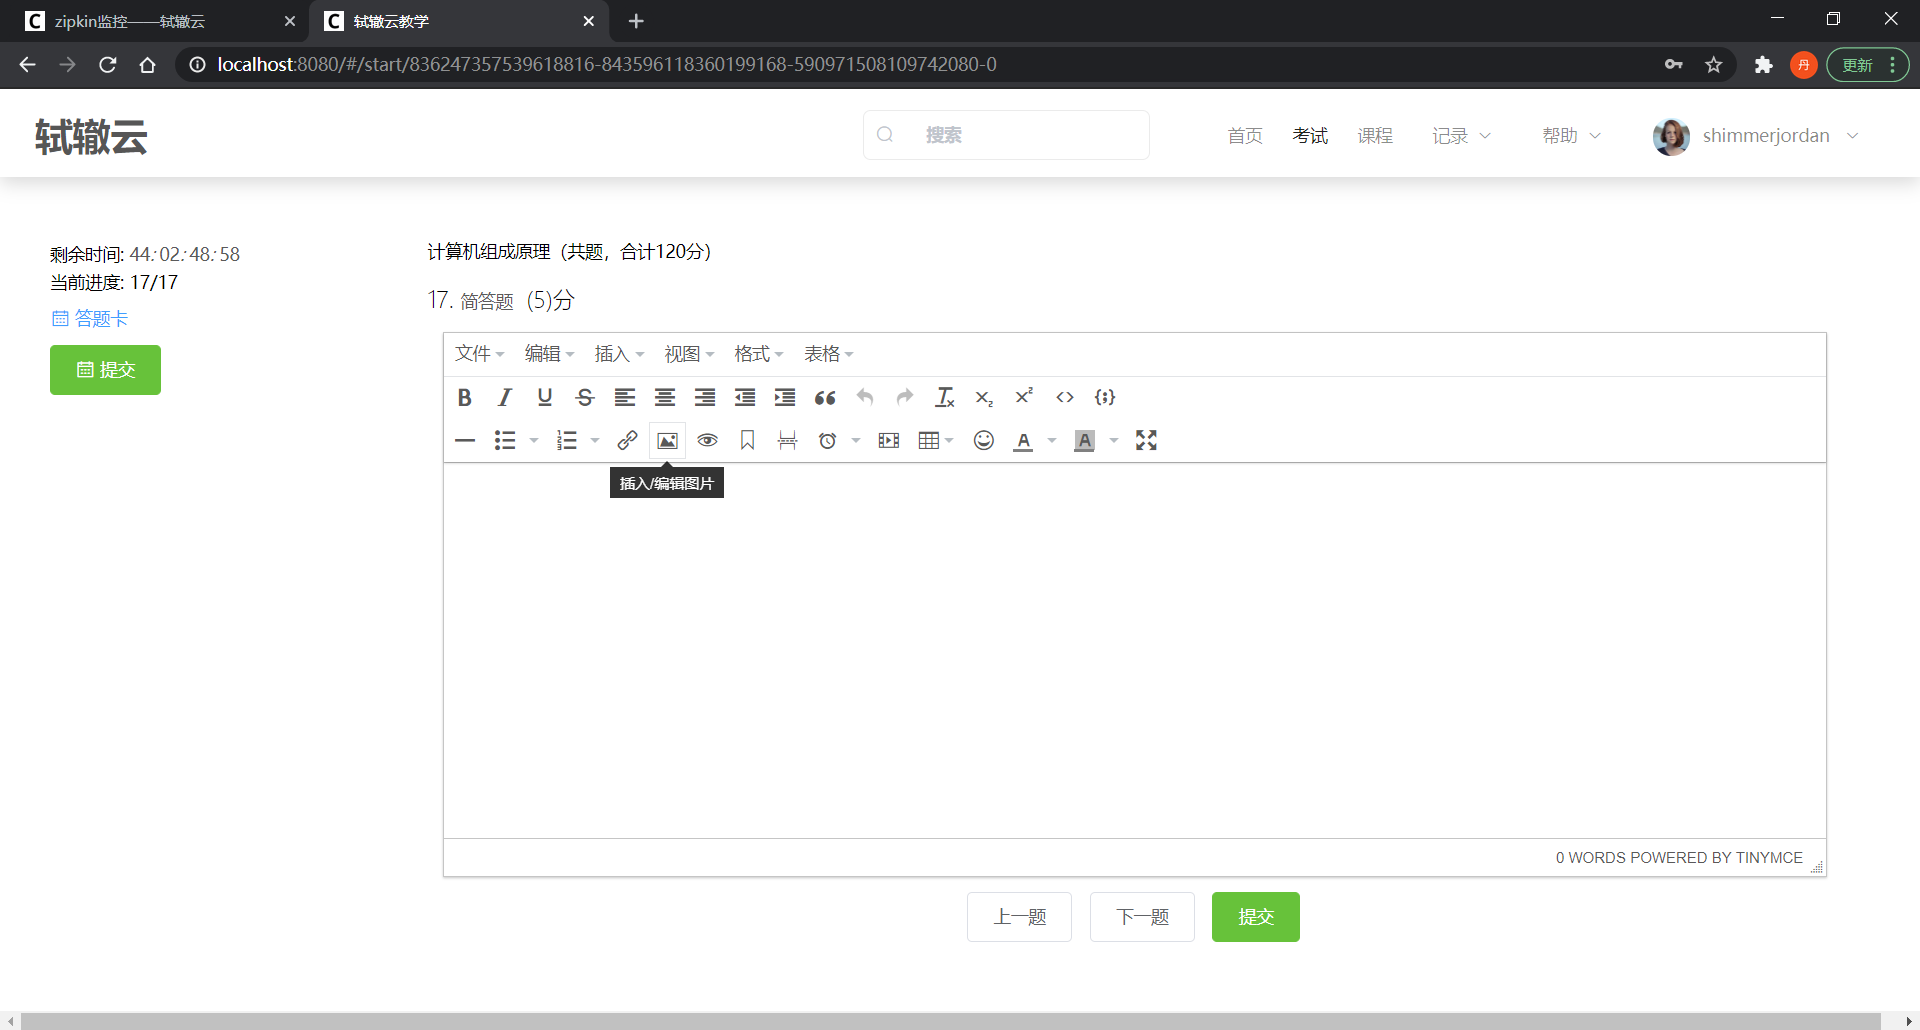Create a bullet list

505,440
